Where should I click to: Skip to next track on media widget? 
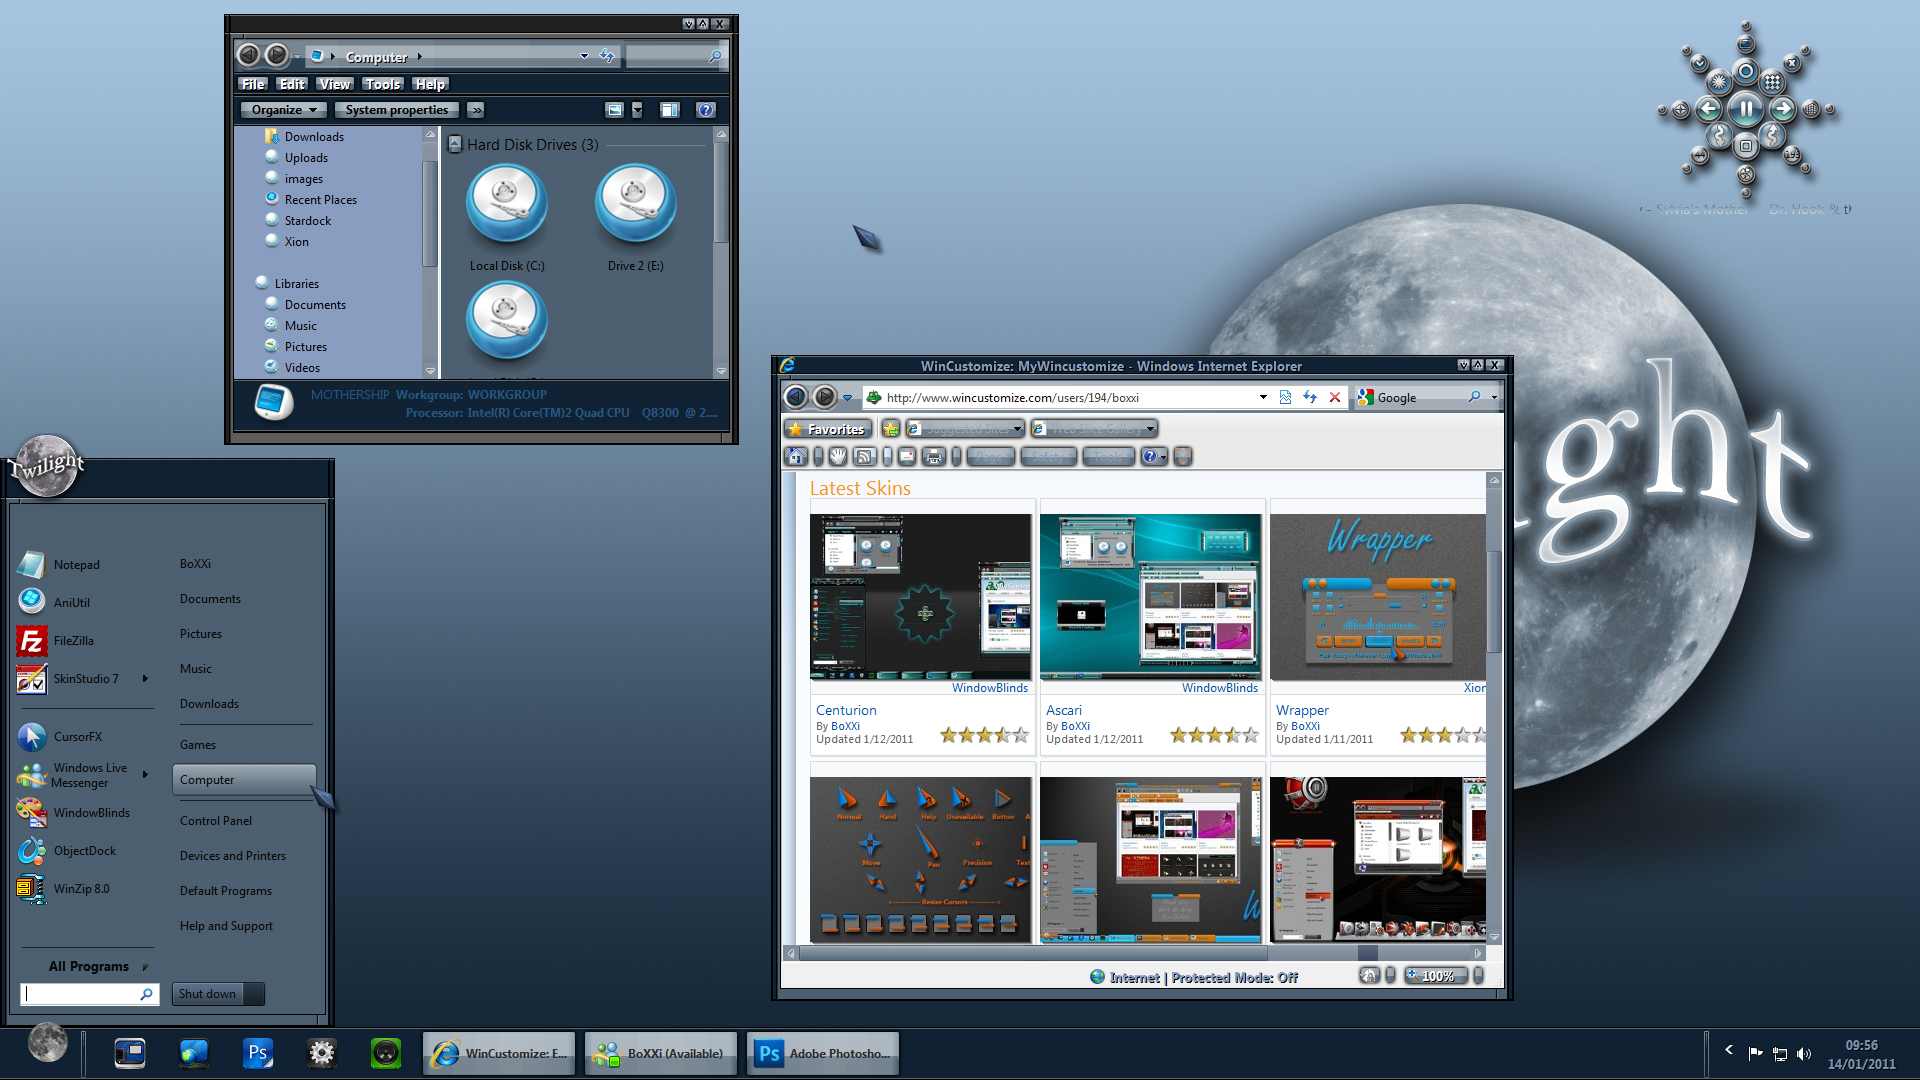click(1782, 109)
